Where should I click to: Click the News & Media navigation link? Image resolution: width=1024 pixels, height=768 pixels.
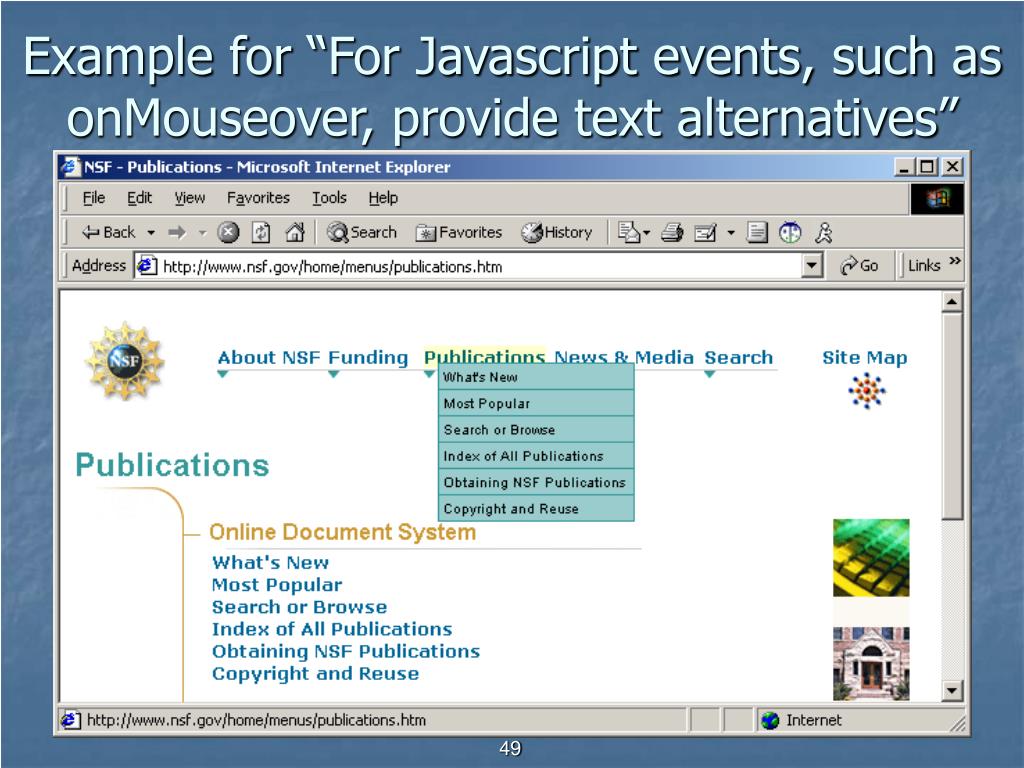[x=624, y=358]
